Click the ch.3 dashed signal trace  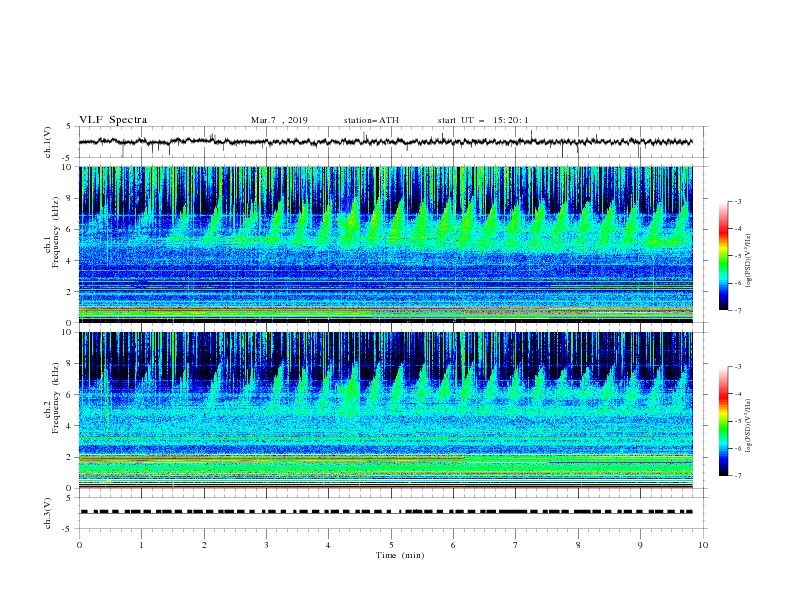point(386,512)
